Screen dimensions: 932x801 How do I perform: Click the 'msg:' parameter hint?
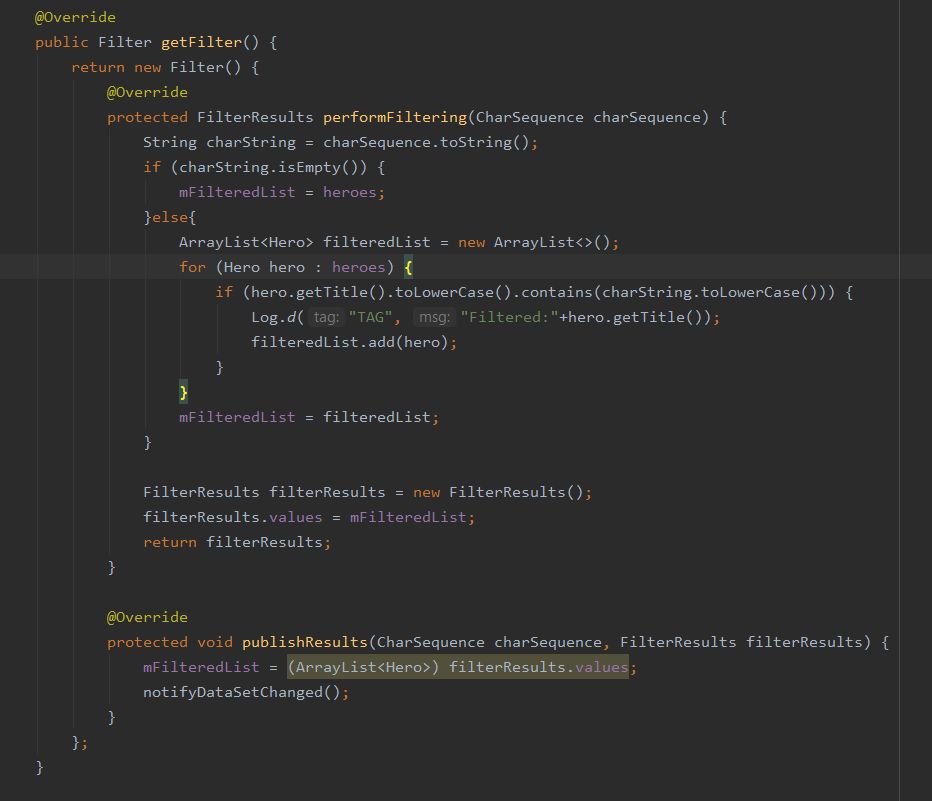pyautogui.click(x=434, y=317)
